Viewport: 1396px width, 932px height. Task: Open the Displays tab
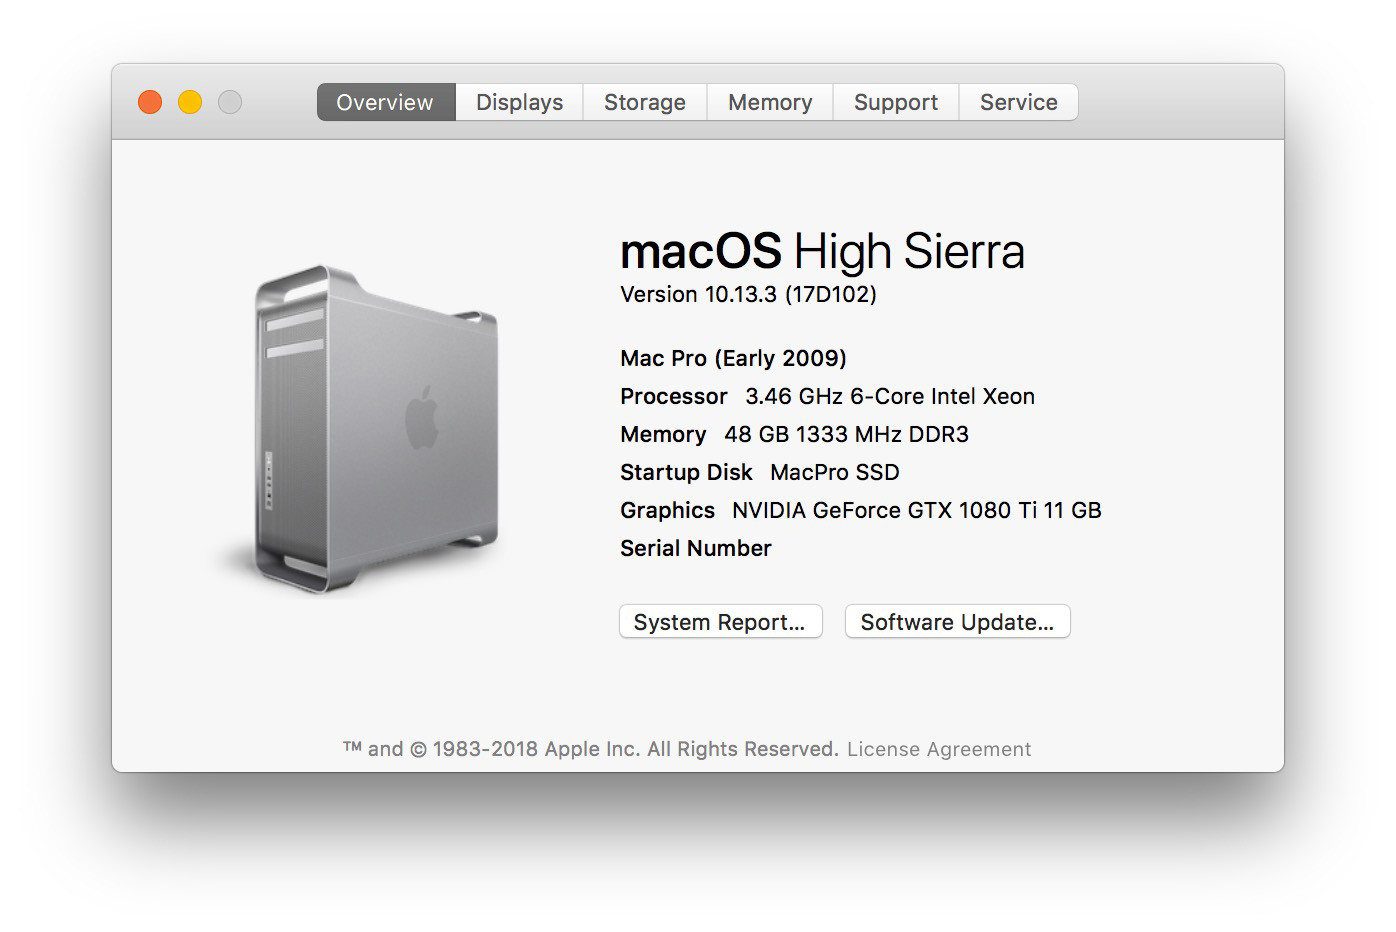pyautogui.click(x=519, y=102)
